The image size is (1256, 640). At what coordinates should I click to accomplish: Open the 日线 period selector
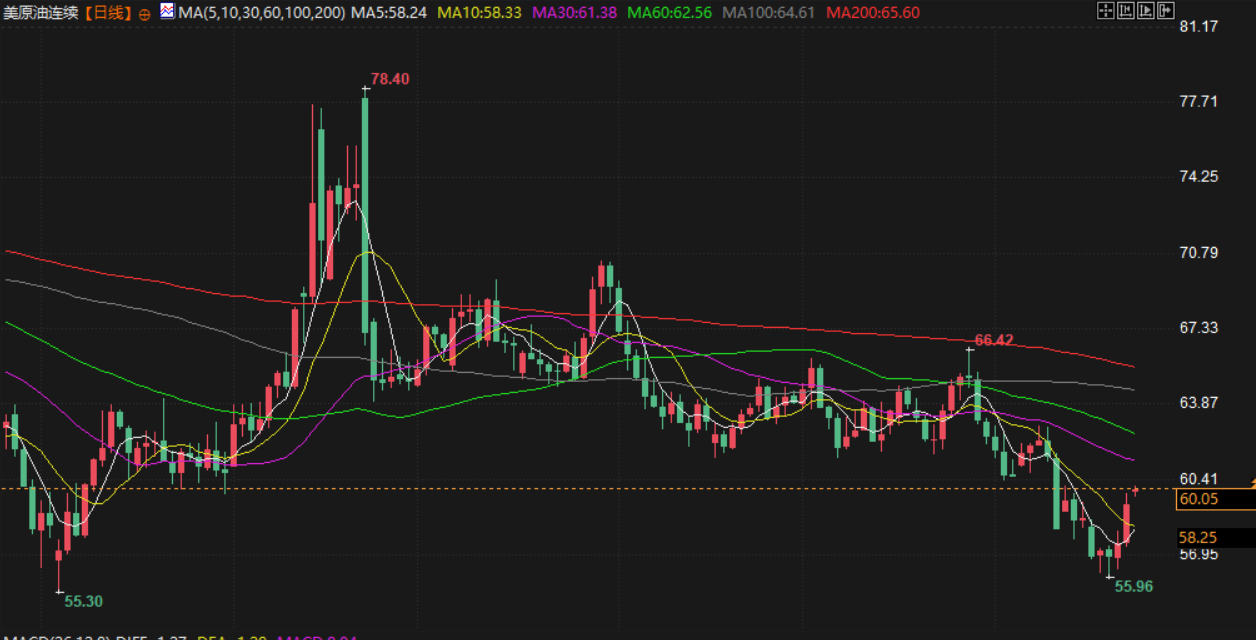tap(108, 13)
